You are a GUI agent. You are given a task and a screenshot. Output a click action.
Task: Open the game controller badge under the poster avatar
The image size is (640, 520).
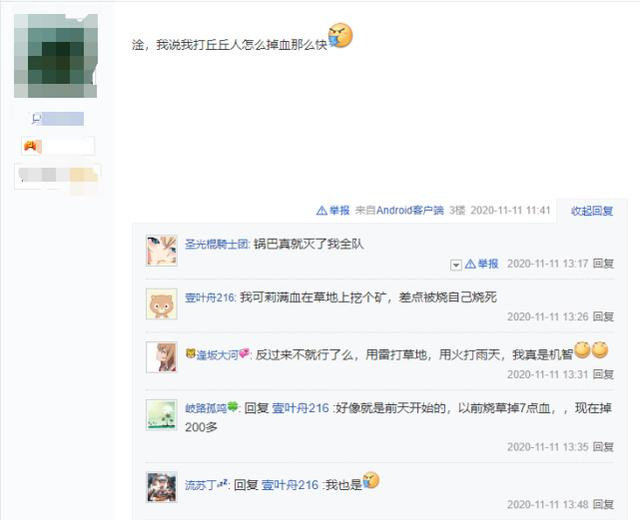point(33,146)
